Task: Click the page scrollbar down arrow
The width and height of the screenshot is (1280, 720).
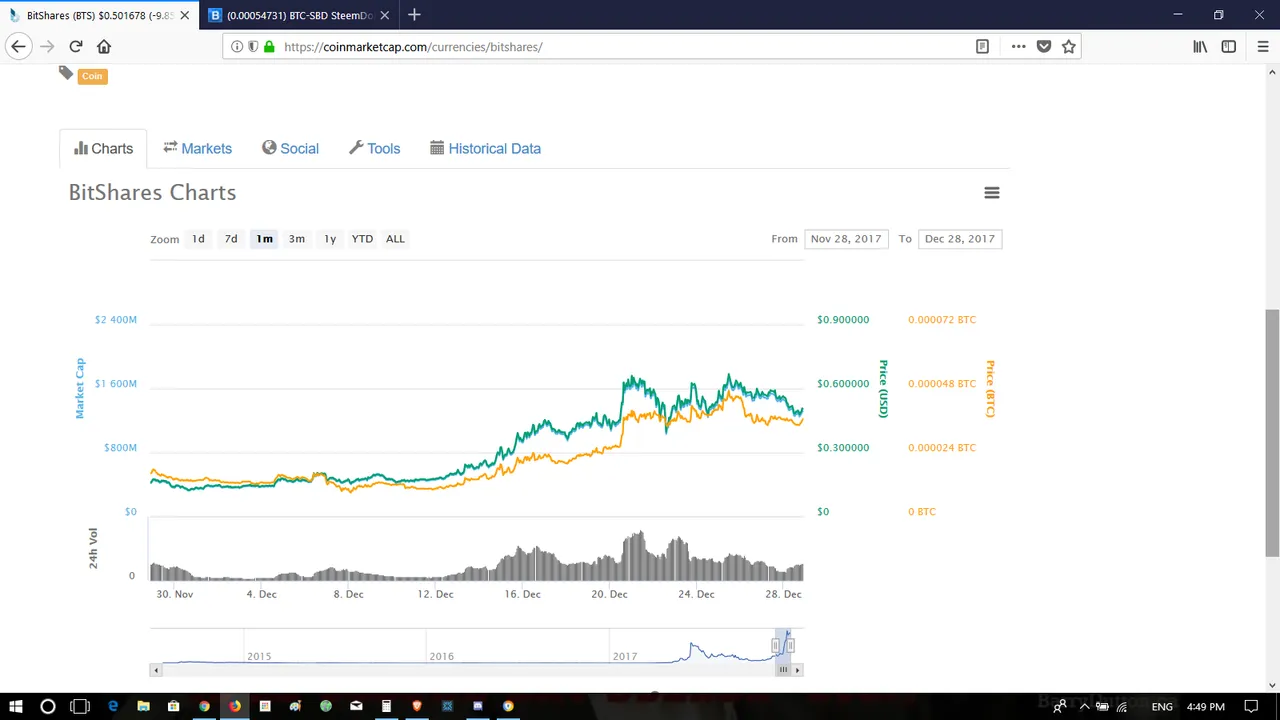Action: click(1272, 685)
